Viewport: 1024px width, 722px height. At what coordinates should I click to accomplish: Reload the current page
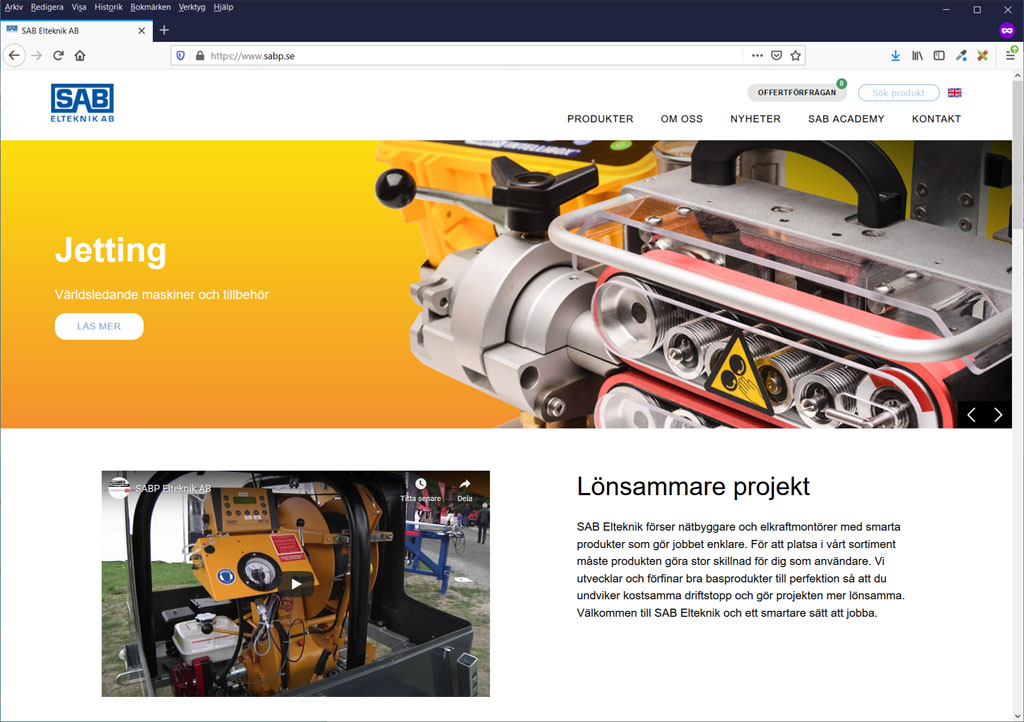pyautogui.click(x=59, y=56)
